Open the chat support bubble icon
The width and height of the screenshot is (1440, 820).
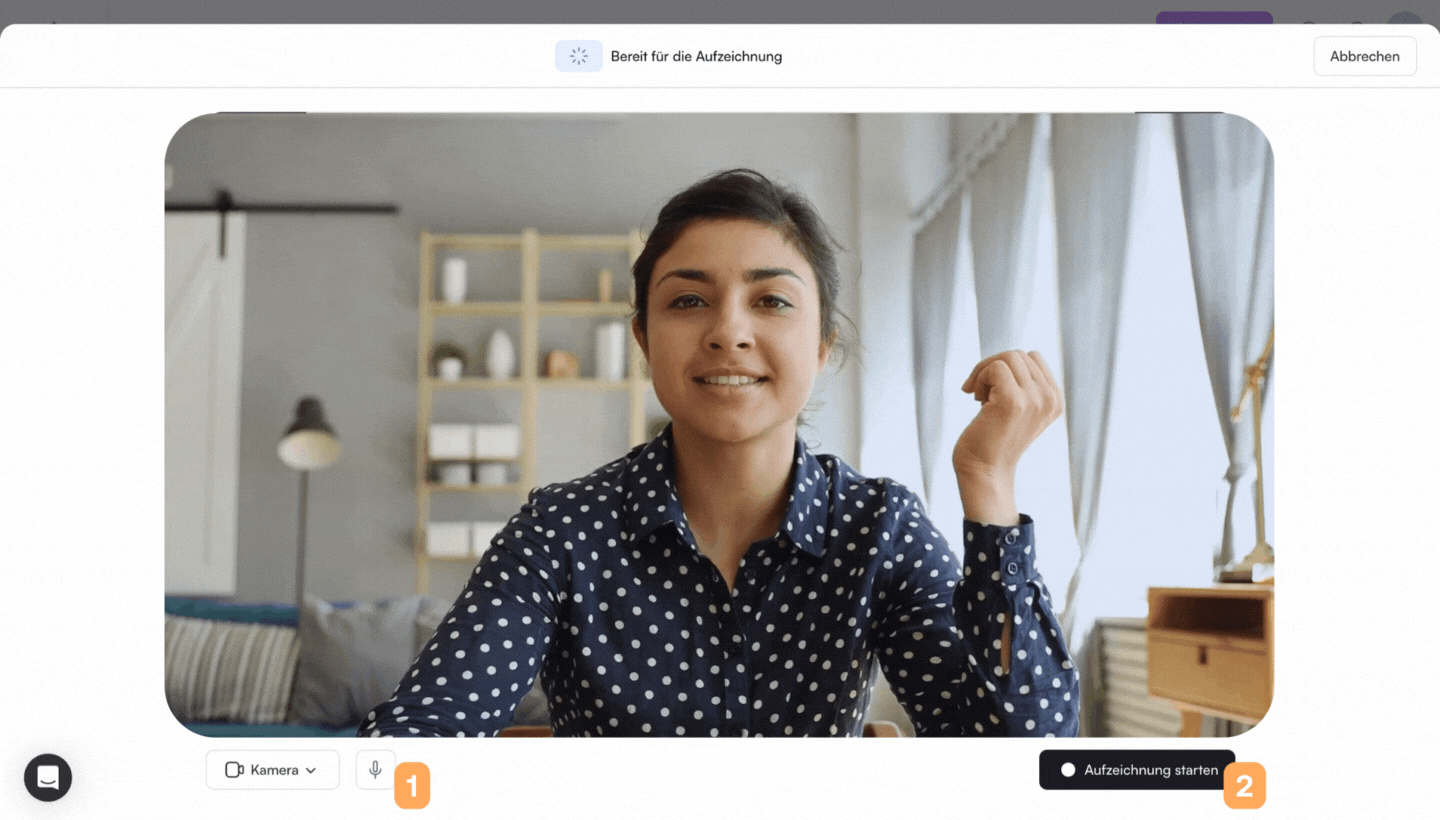[x=48, y=777]
